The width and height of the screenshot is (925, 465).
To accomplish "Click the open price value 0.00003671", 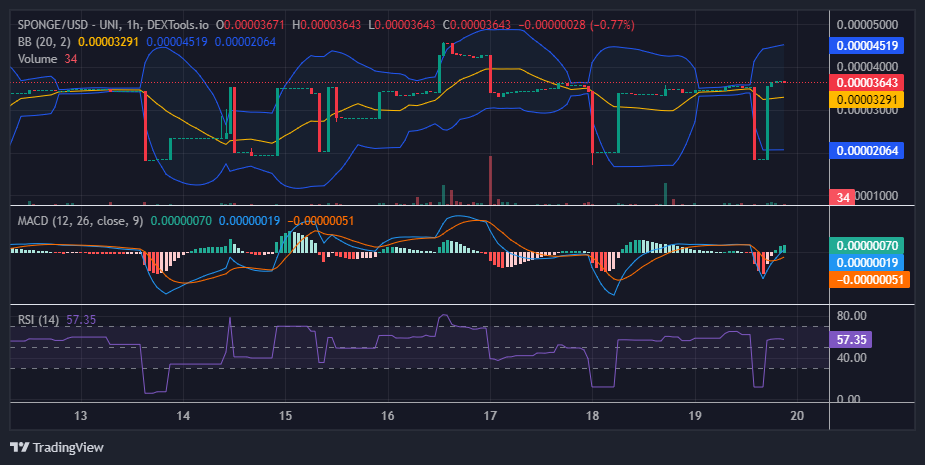I will click(x=254, y=25).
